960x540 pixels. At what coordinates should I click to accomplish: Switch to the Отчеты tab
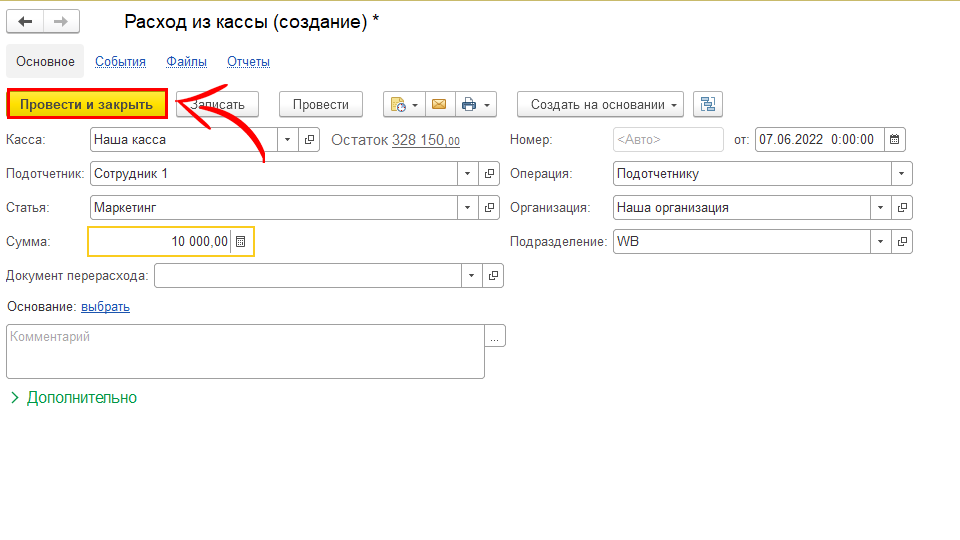coord(248,62)
